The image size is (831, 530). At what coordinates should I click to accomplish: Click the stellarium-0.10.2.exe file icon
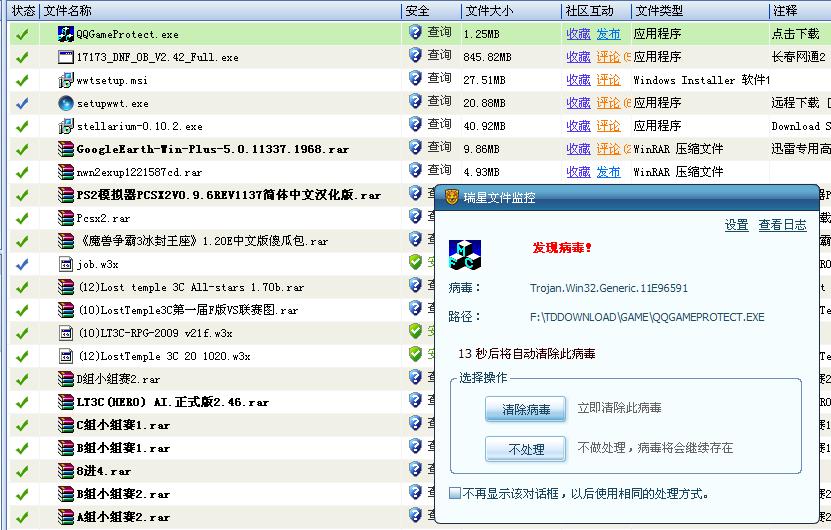pos(66,126)
